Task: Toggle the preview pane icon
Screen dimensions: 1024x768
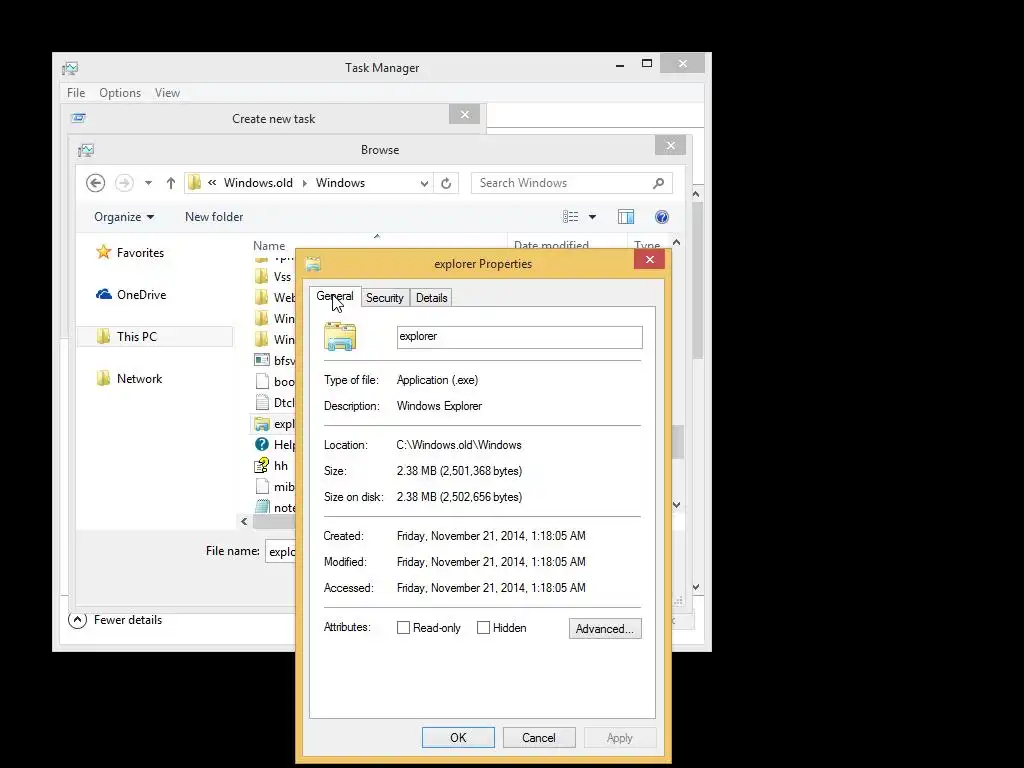Action: pyautogui.click(x=626, y=217)
